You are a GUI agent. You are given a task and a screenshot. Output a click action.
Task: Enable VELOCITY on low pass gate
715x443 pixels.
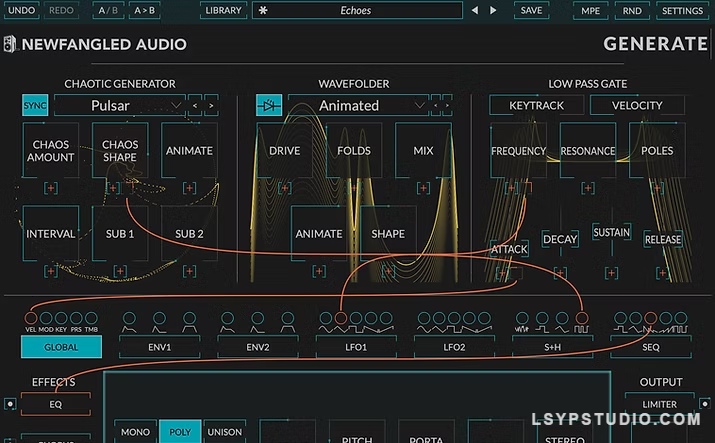pos(637,105)
